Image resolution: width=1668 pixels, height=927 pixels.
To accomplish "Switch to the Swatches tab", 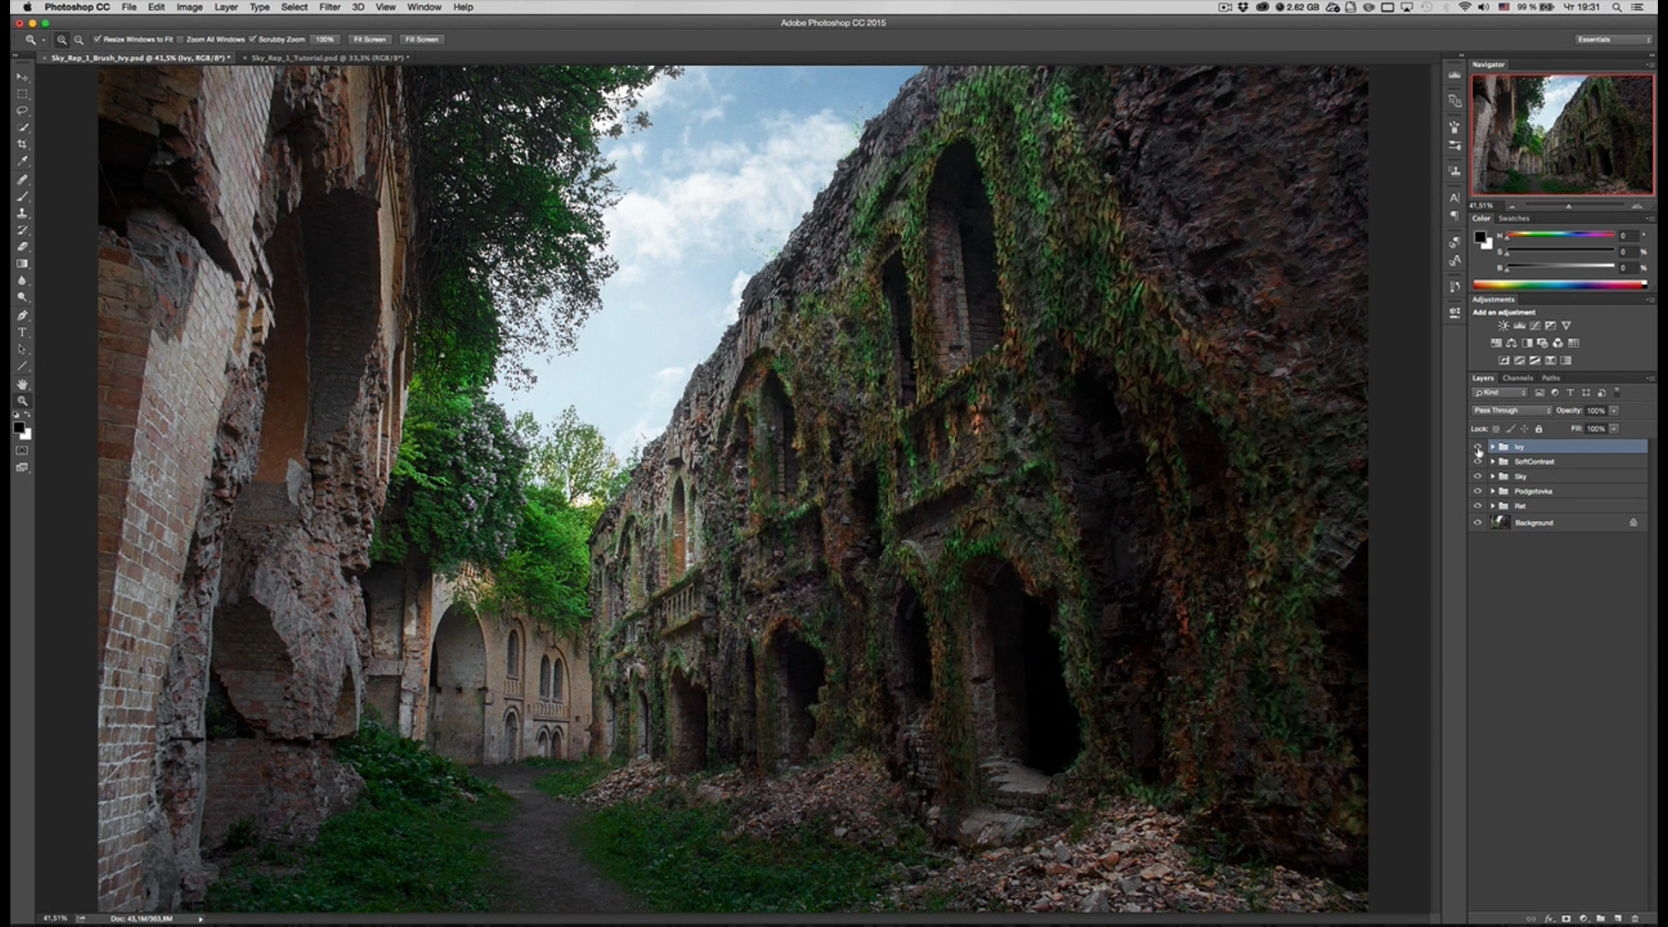I will click(1513, 218).
